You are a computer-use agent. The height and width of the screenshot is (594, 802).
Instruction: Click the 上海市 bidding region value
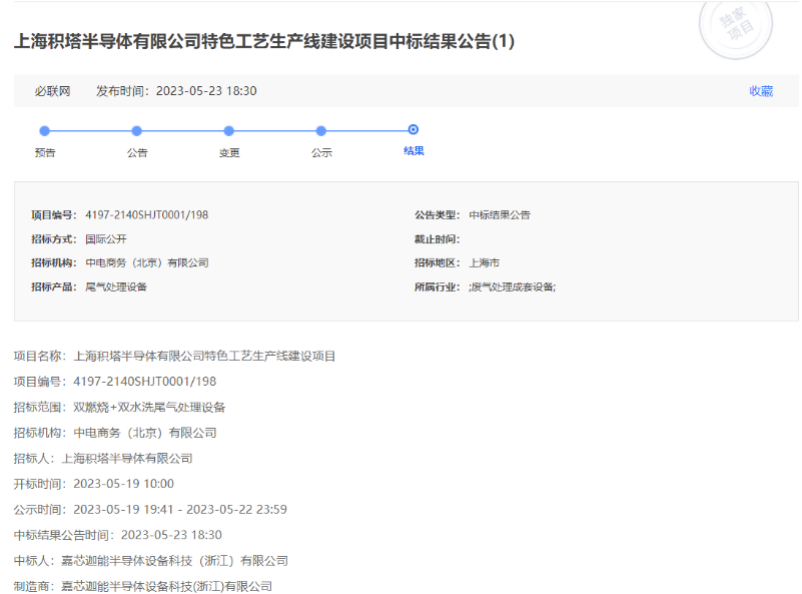pos(484,263)
